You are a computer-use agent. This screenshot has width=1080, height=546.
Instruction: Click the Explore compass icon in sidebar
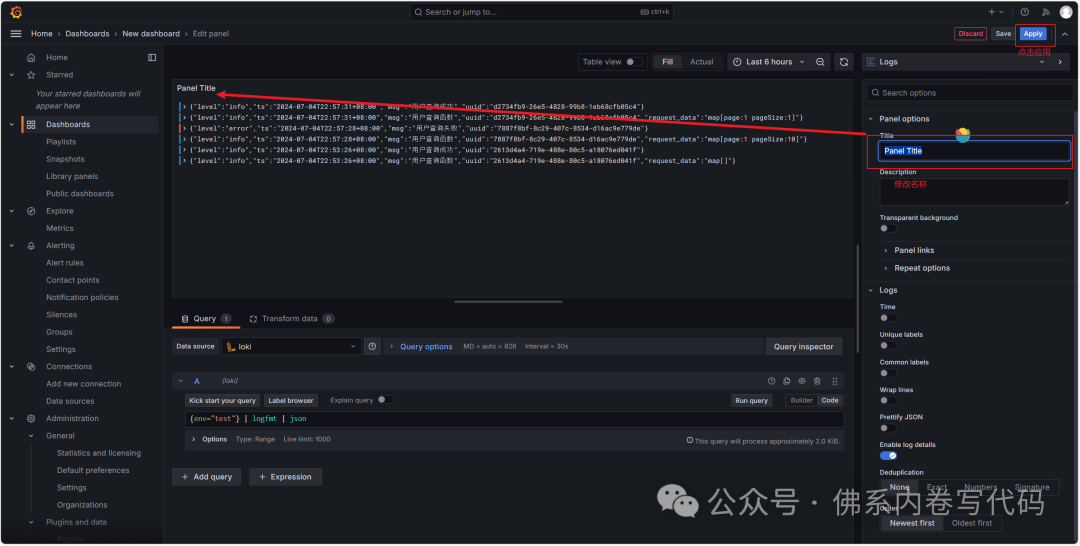point(31,211)
